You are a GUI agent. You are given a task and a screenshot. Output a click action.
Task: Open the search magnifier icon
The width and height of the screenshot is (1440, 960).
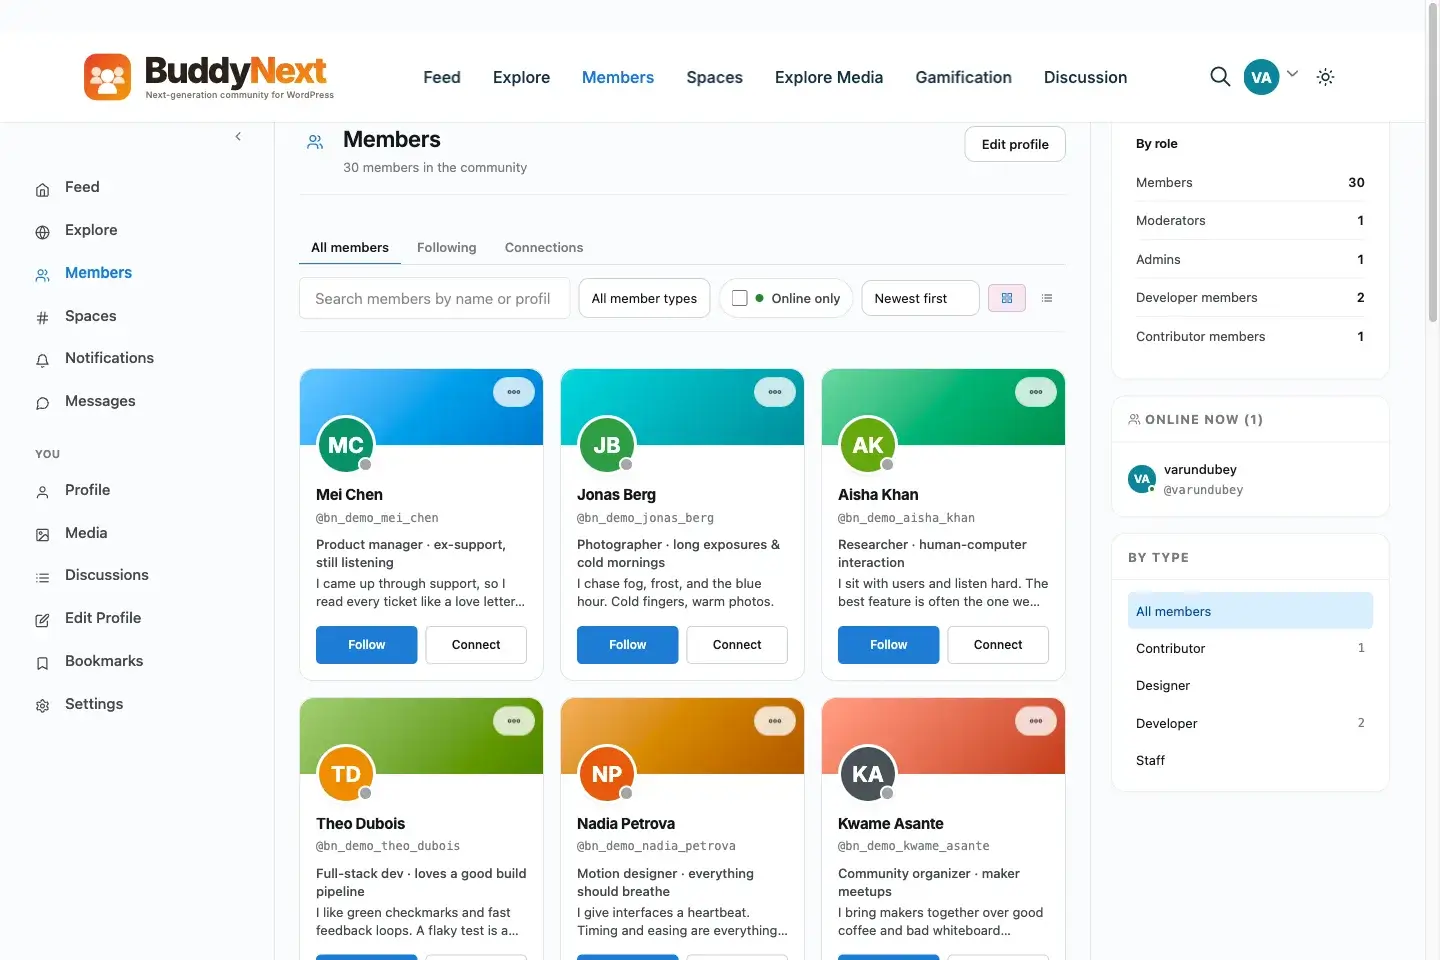point(1220,77)
